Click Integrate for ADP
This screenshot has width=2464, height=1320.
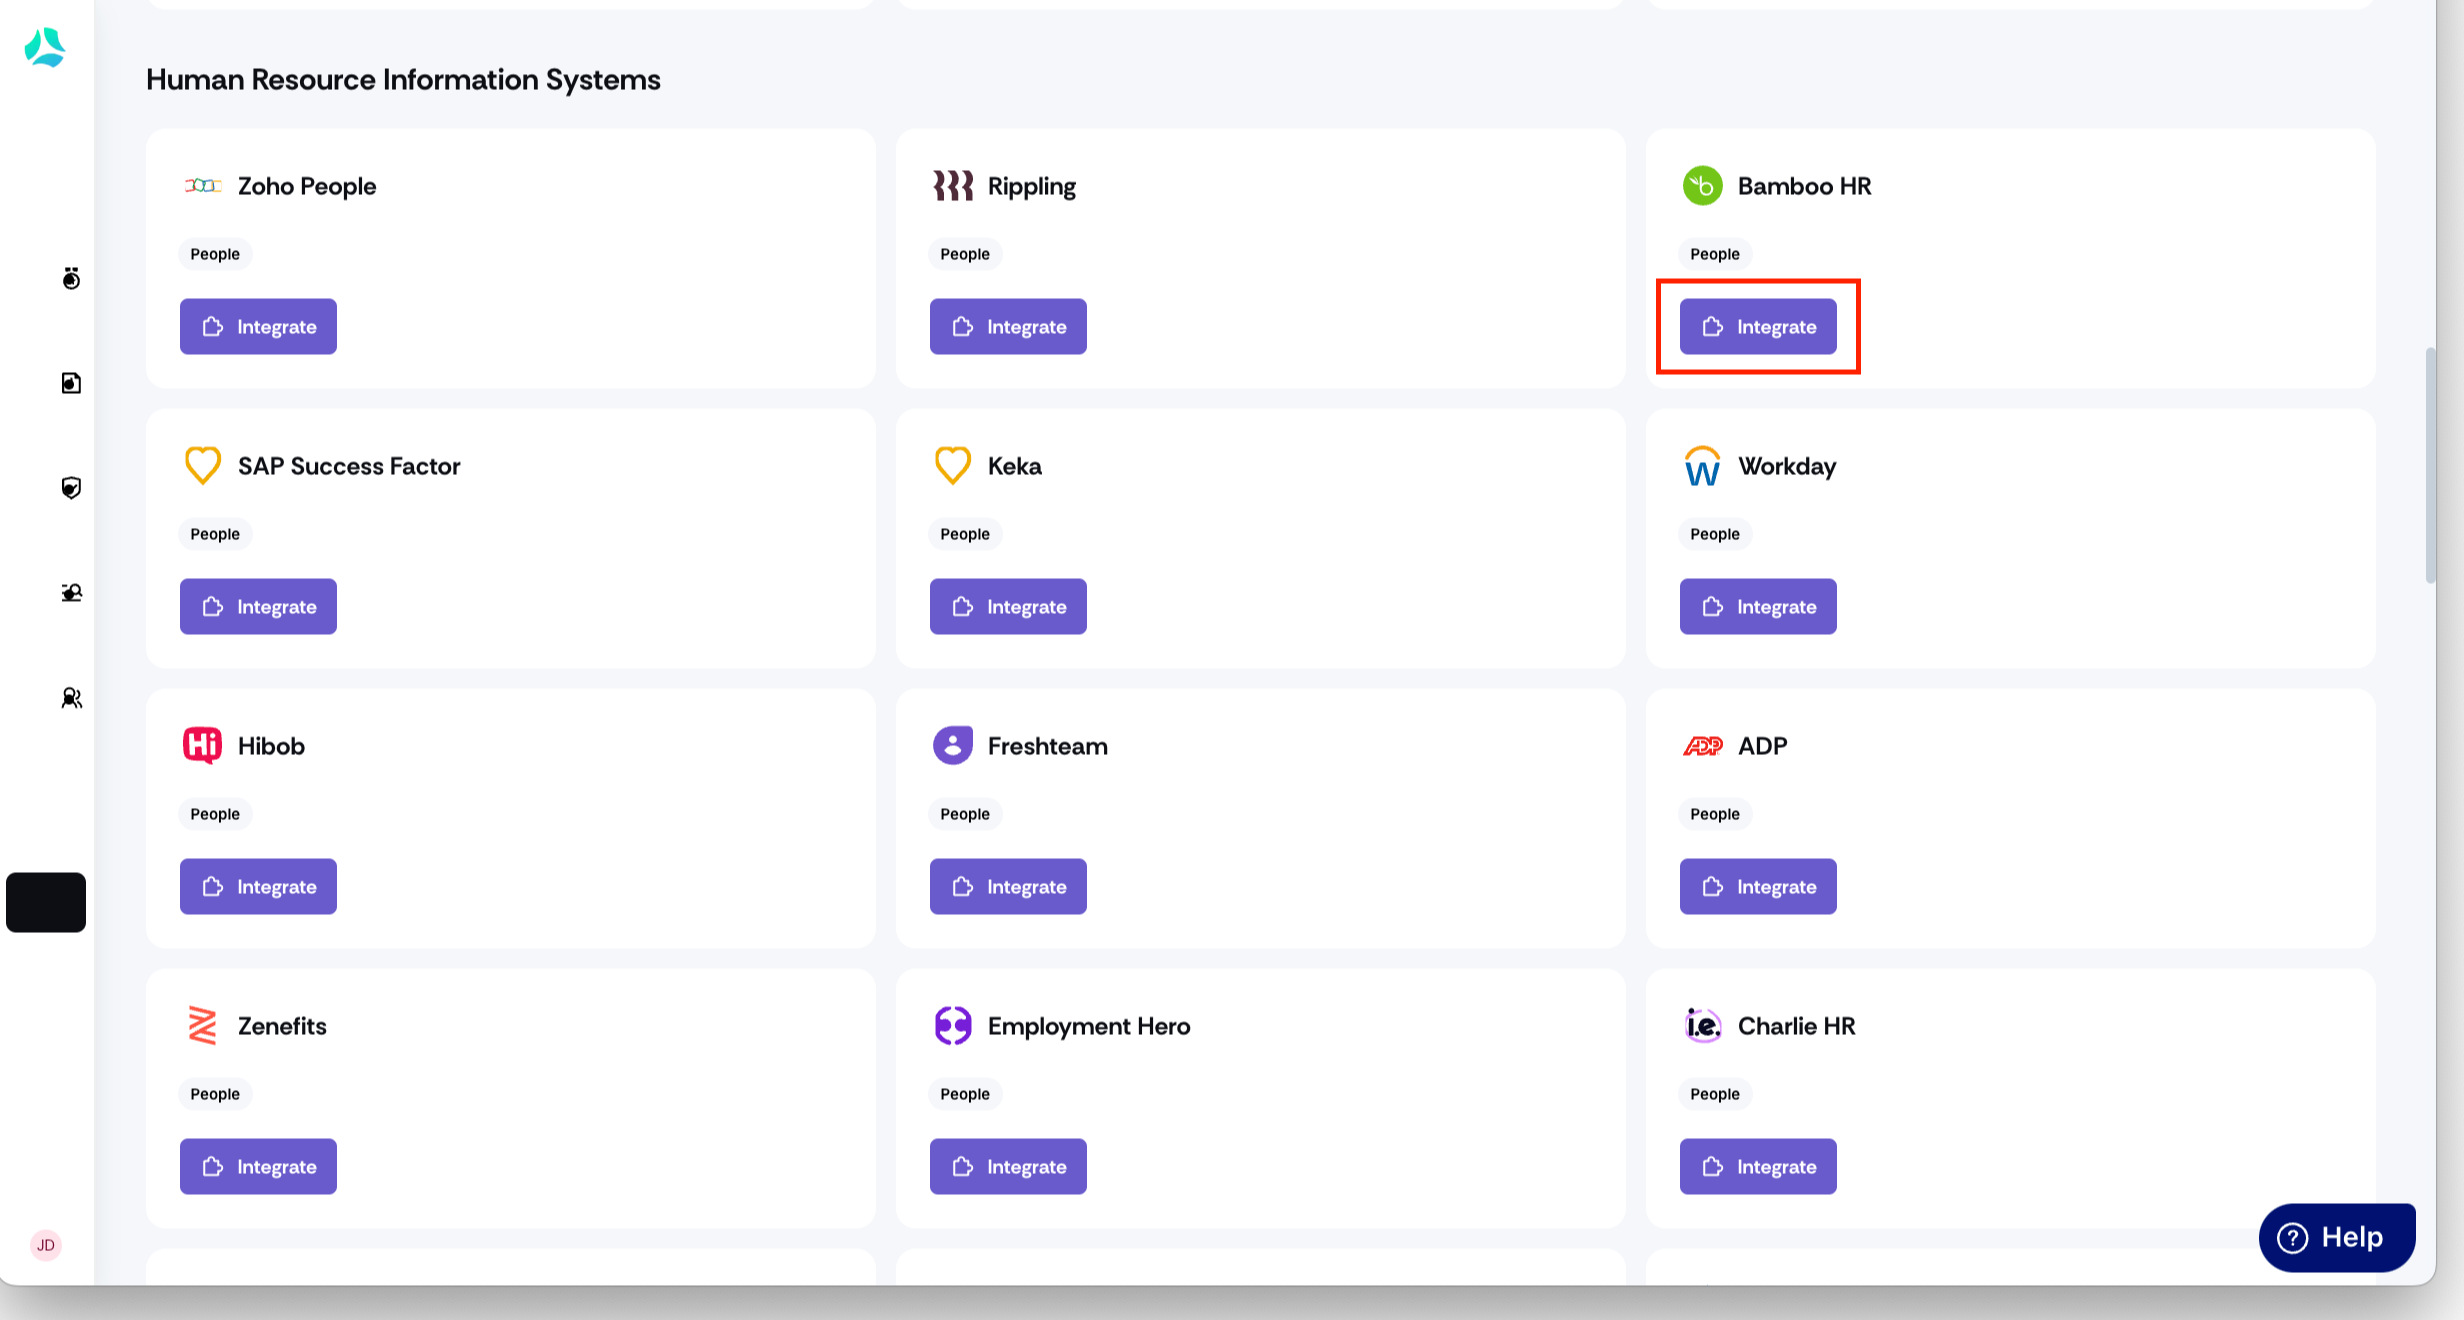tap(1758, 886)
